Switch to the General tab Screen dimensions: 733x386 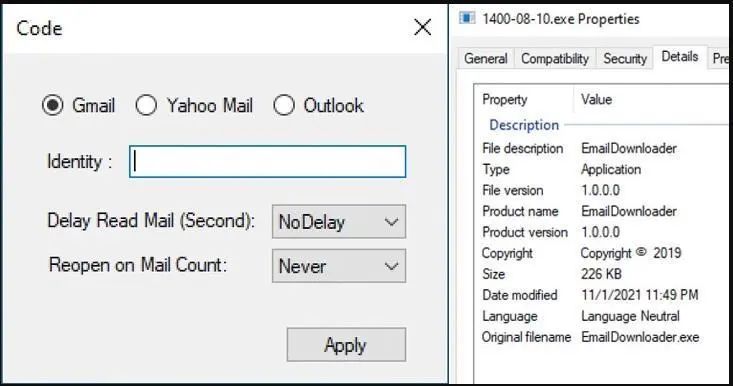click(486, 59)
